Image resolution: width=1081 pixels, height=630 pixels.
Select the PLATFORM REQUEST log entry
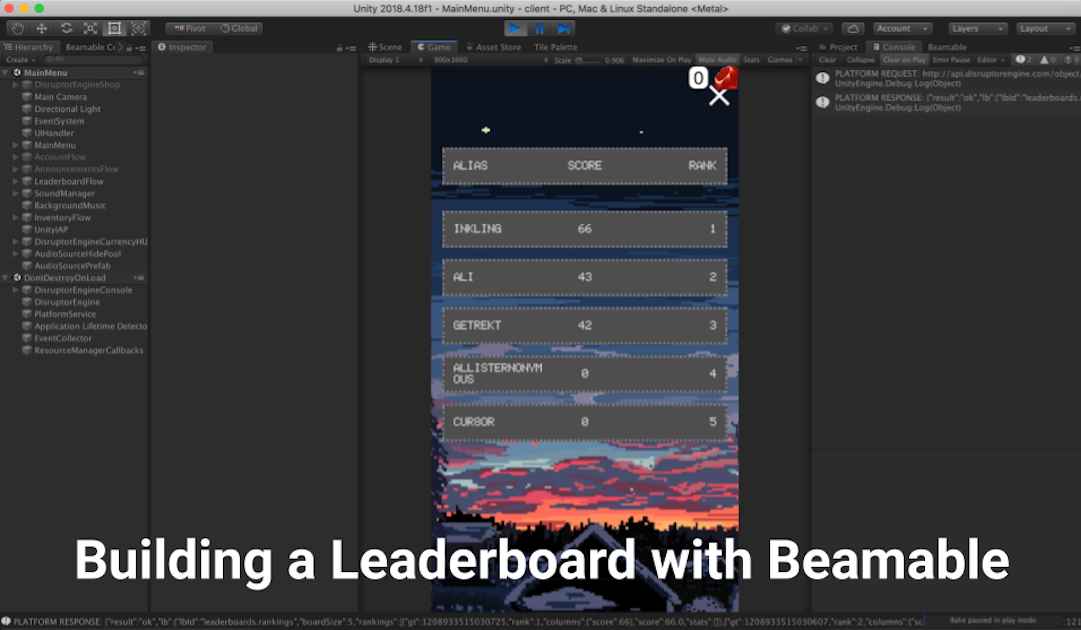[x=946, y=79]
